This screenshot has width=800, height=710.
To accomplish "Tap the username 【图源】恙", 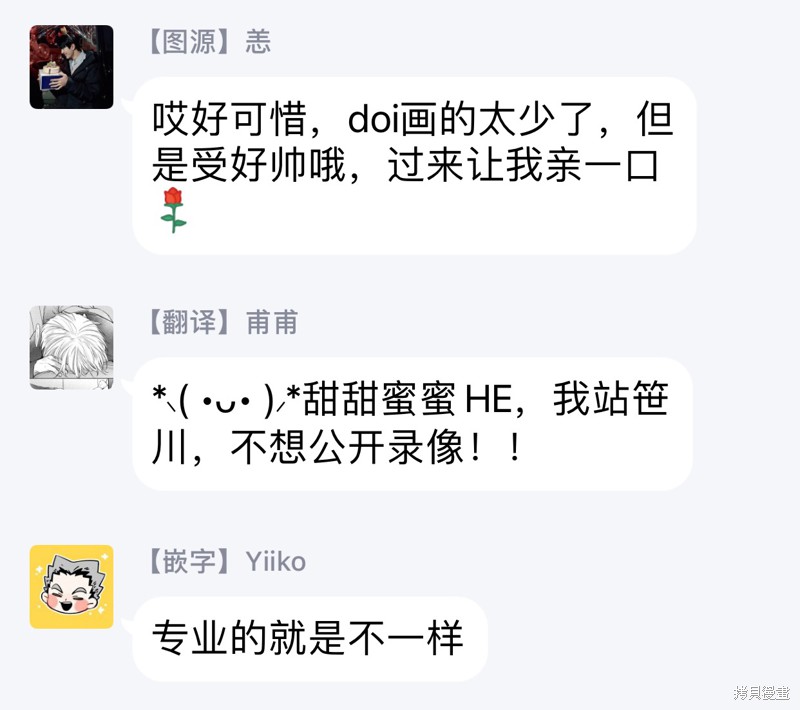I will pyautogui.click(x=210, y=41).
